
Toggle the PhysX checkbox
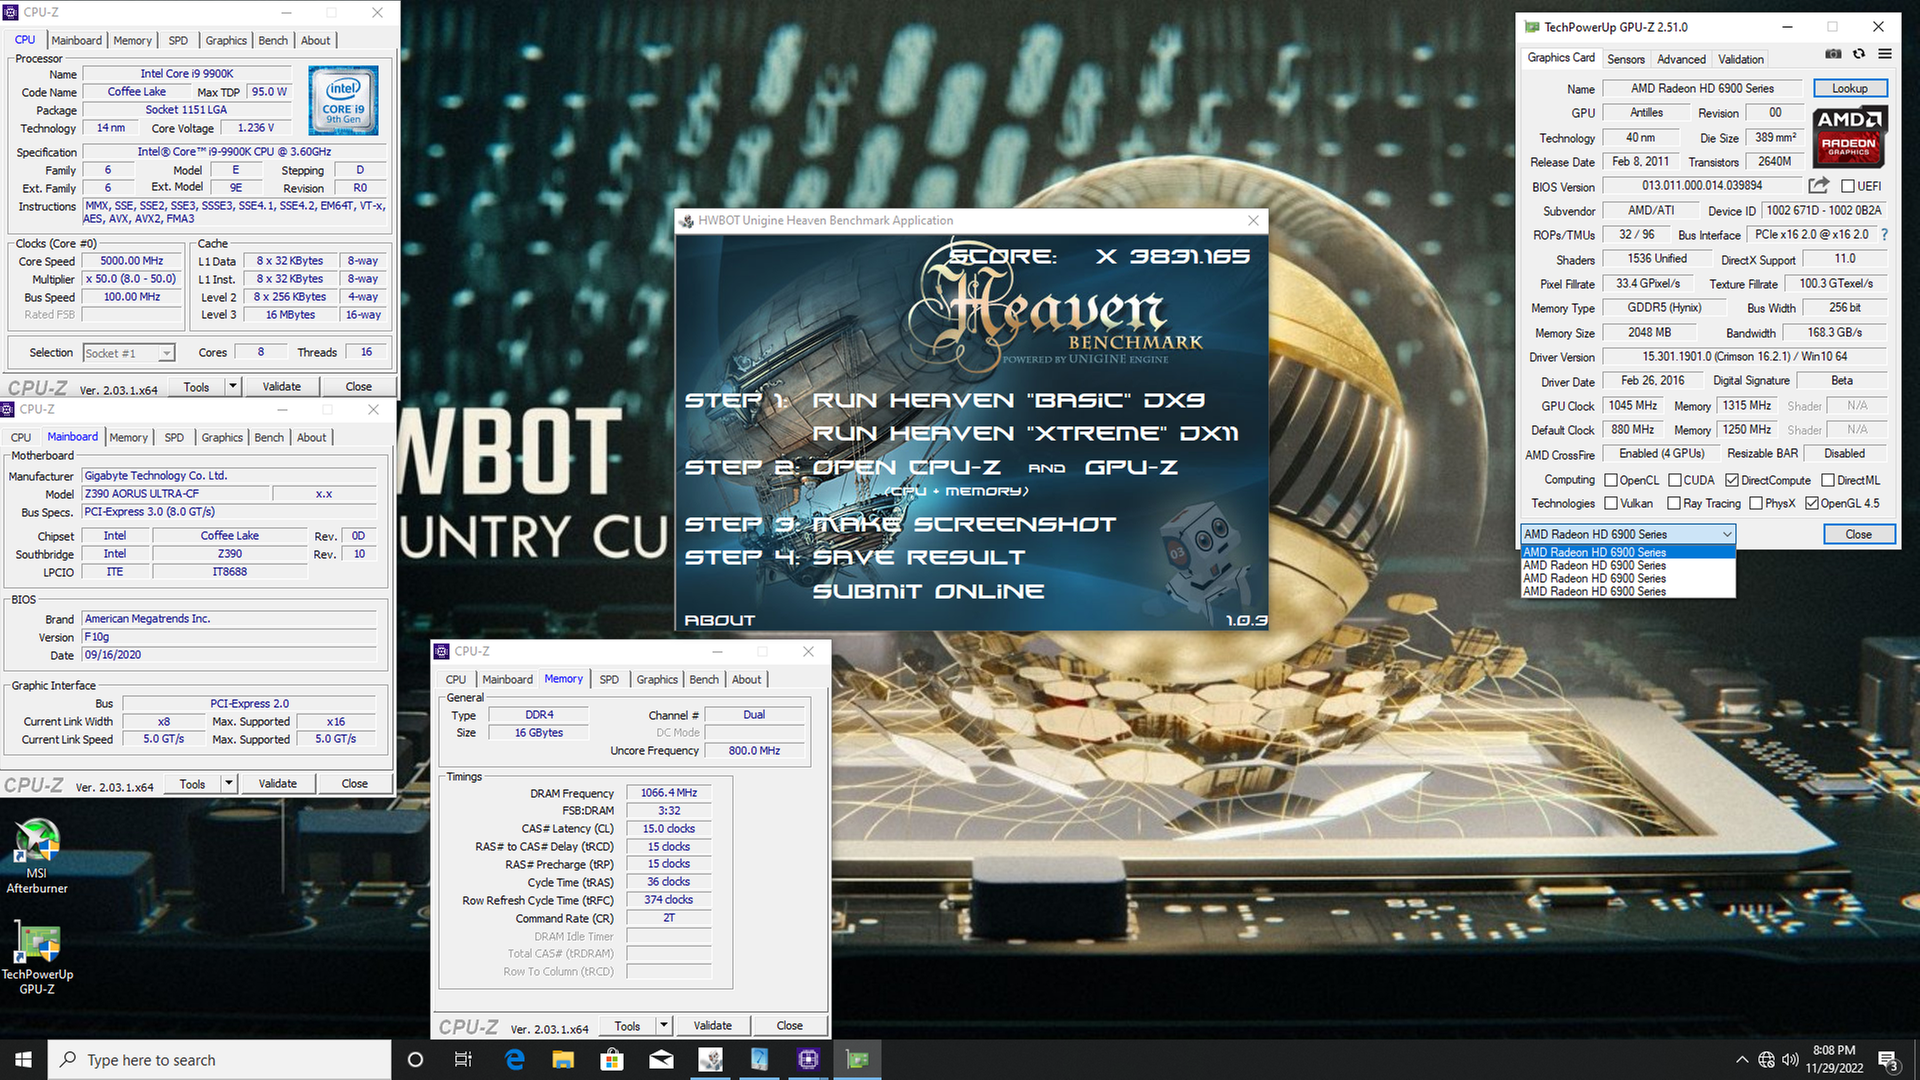tap(1756, 503)
